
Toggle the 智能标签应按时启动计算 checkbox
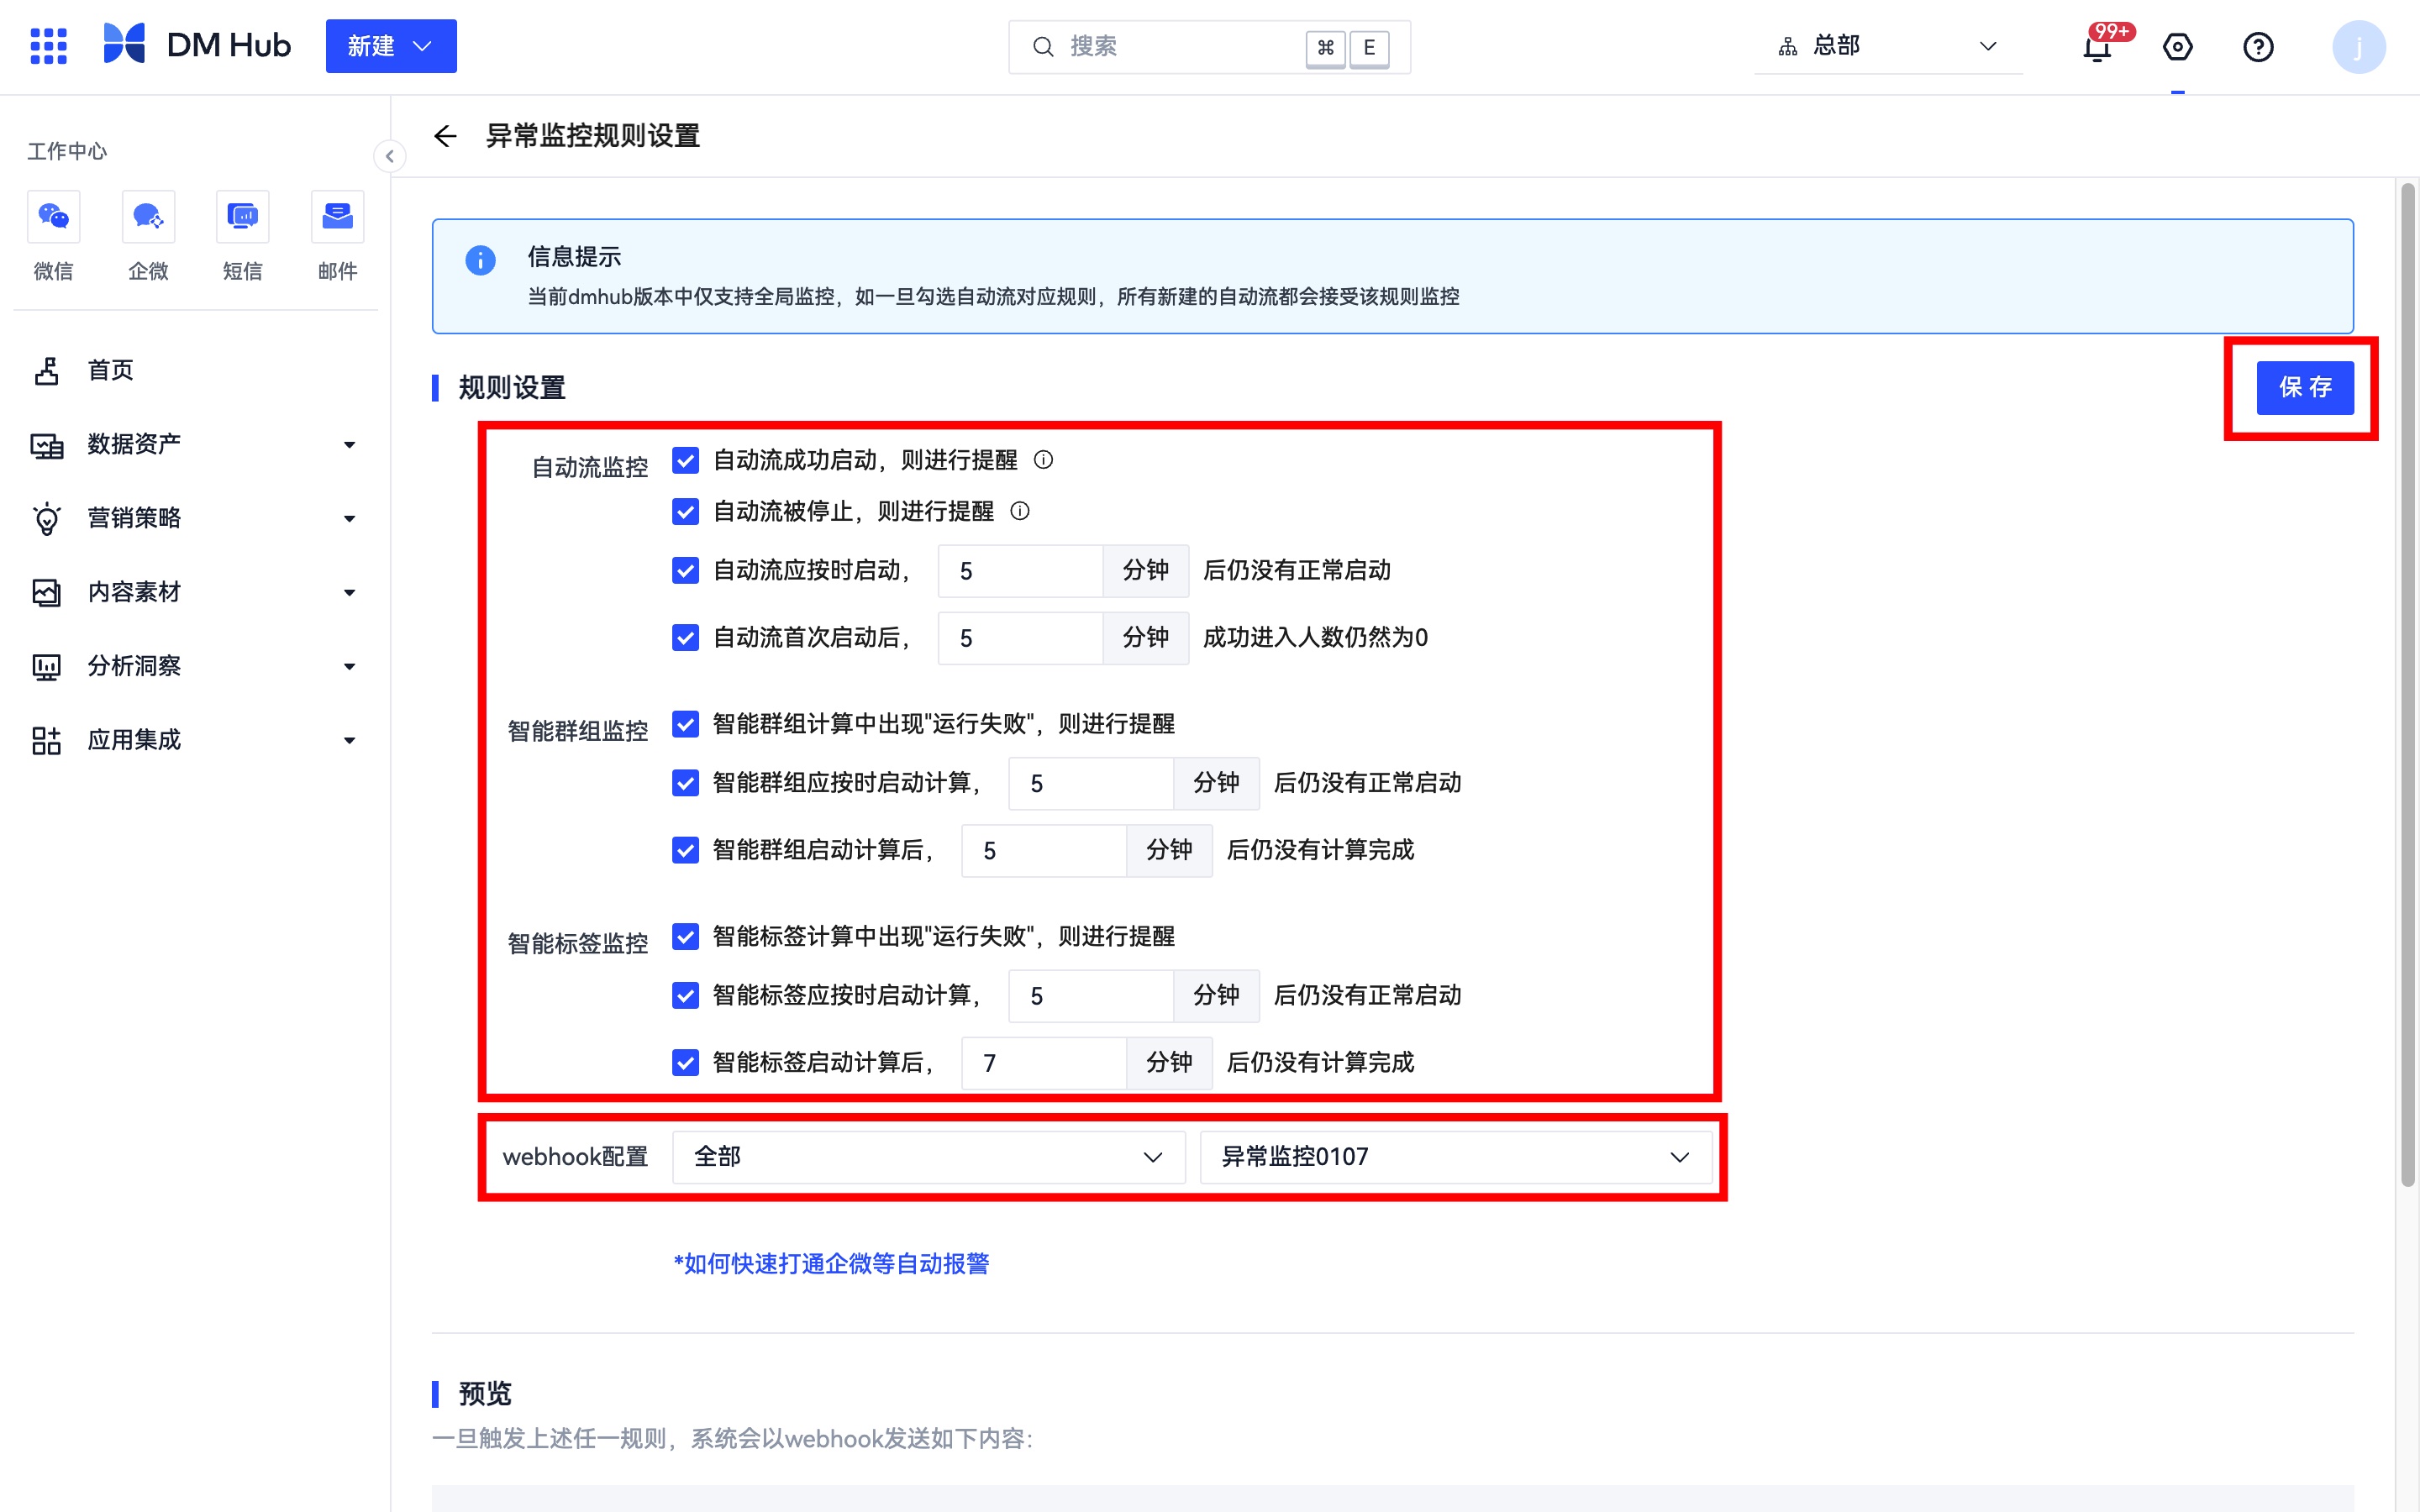coord(685,995)
